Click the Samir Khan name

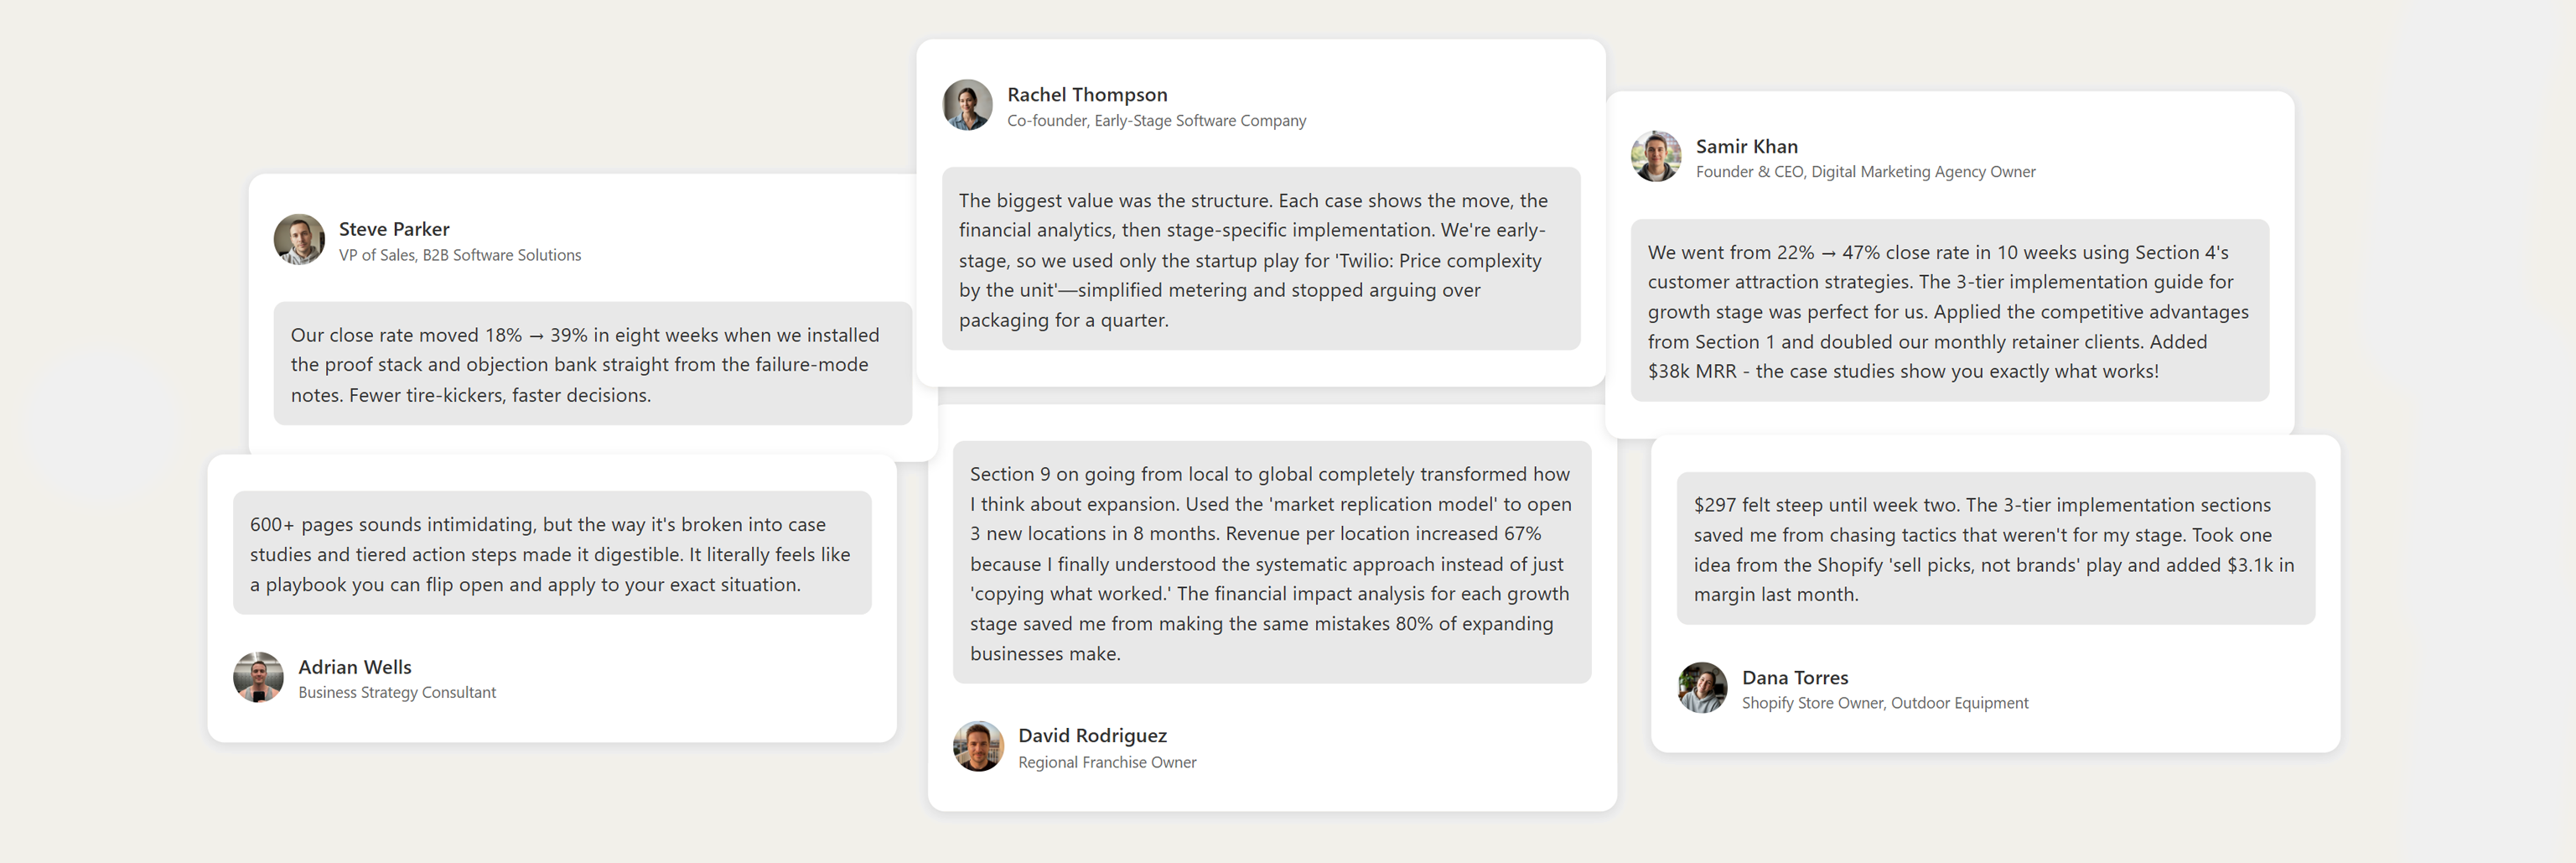(1746, 146)
